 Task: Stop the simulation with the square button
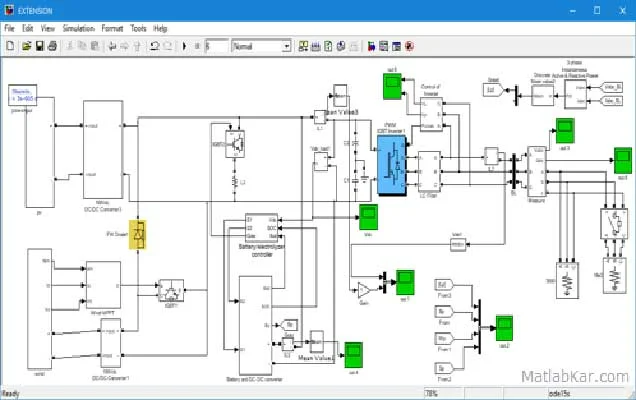197,46
